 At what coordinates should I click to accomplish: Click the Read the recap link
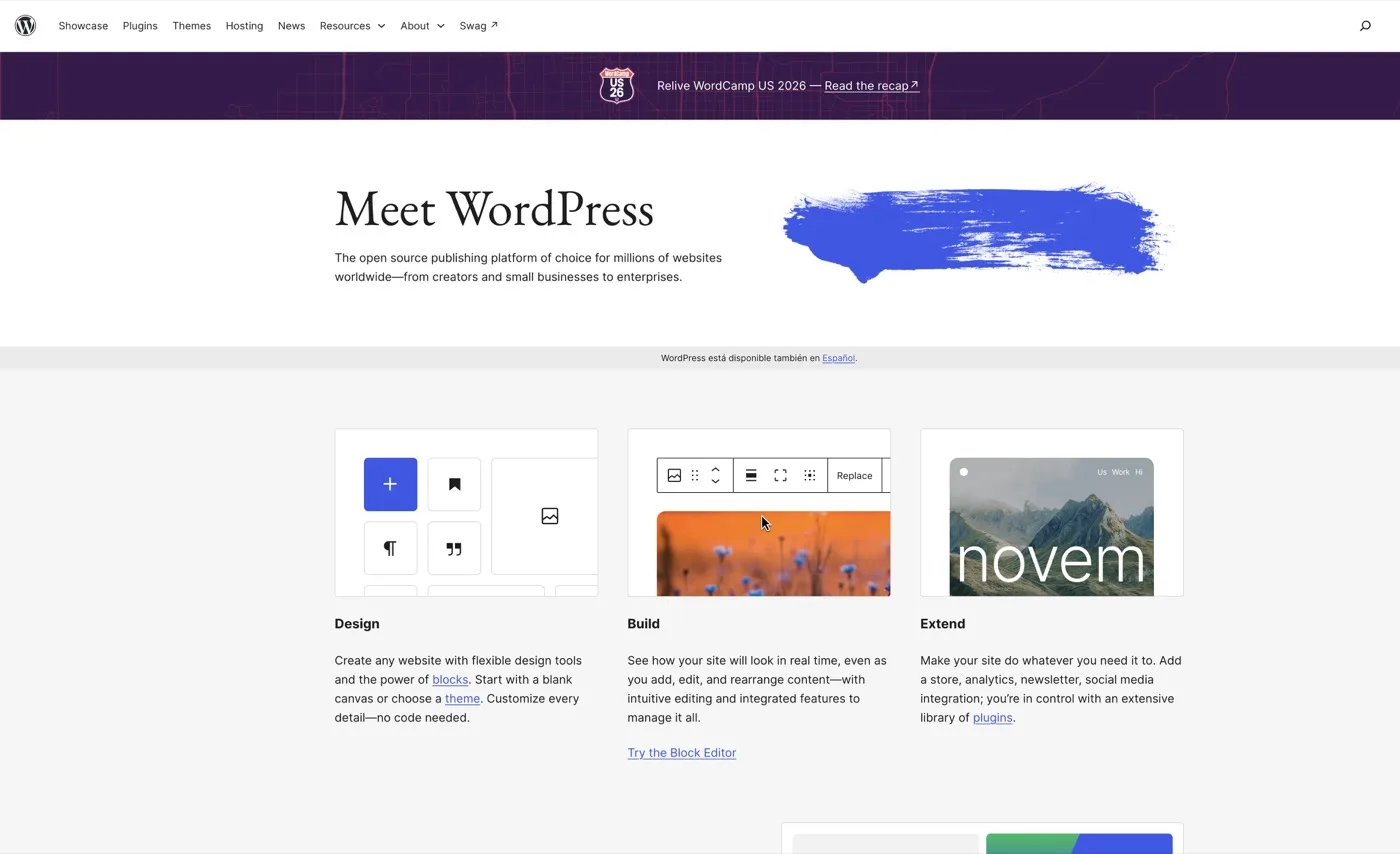point(871,86)
